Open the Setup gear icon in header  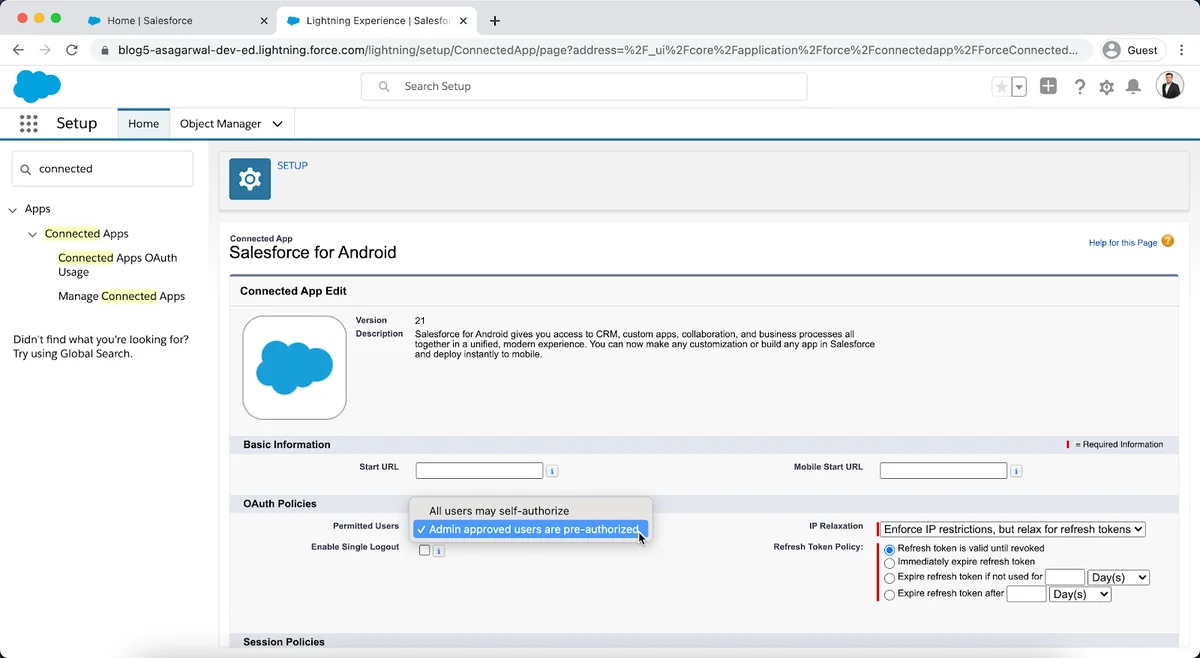point(1106,87)
